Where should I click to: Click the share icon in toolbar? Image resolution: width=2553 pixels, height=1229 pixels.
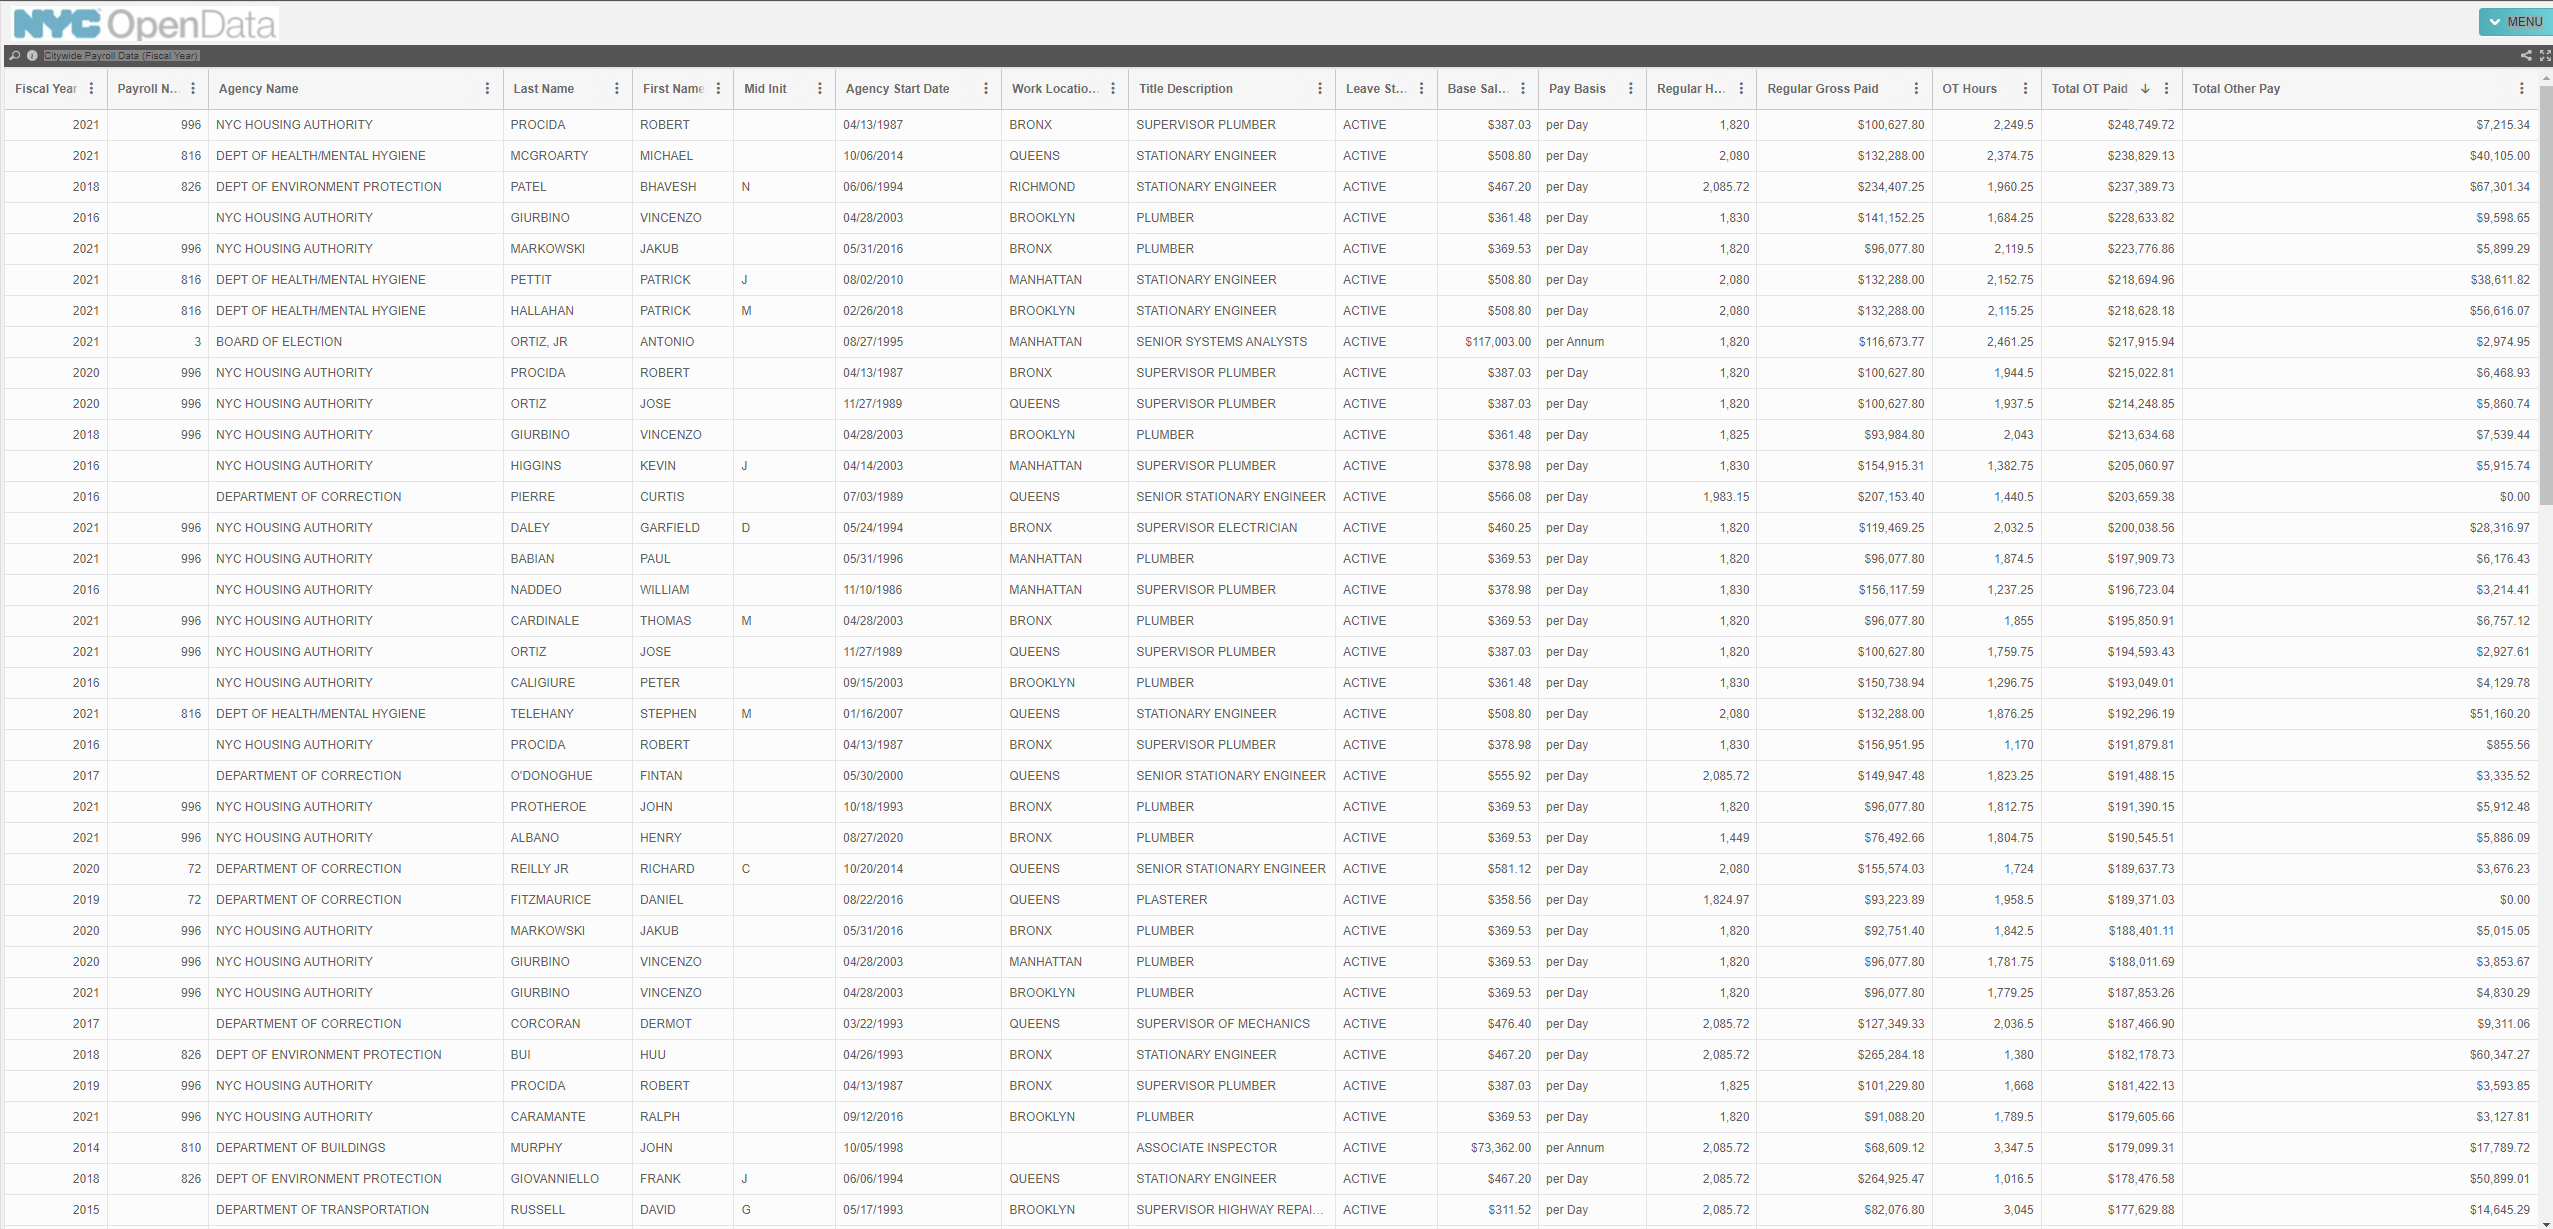click(2526, 56)
